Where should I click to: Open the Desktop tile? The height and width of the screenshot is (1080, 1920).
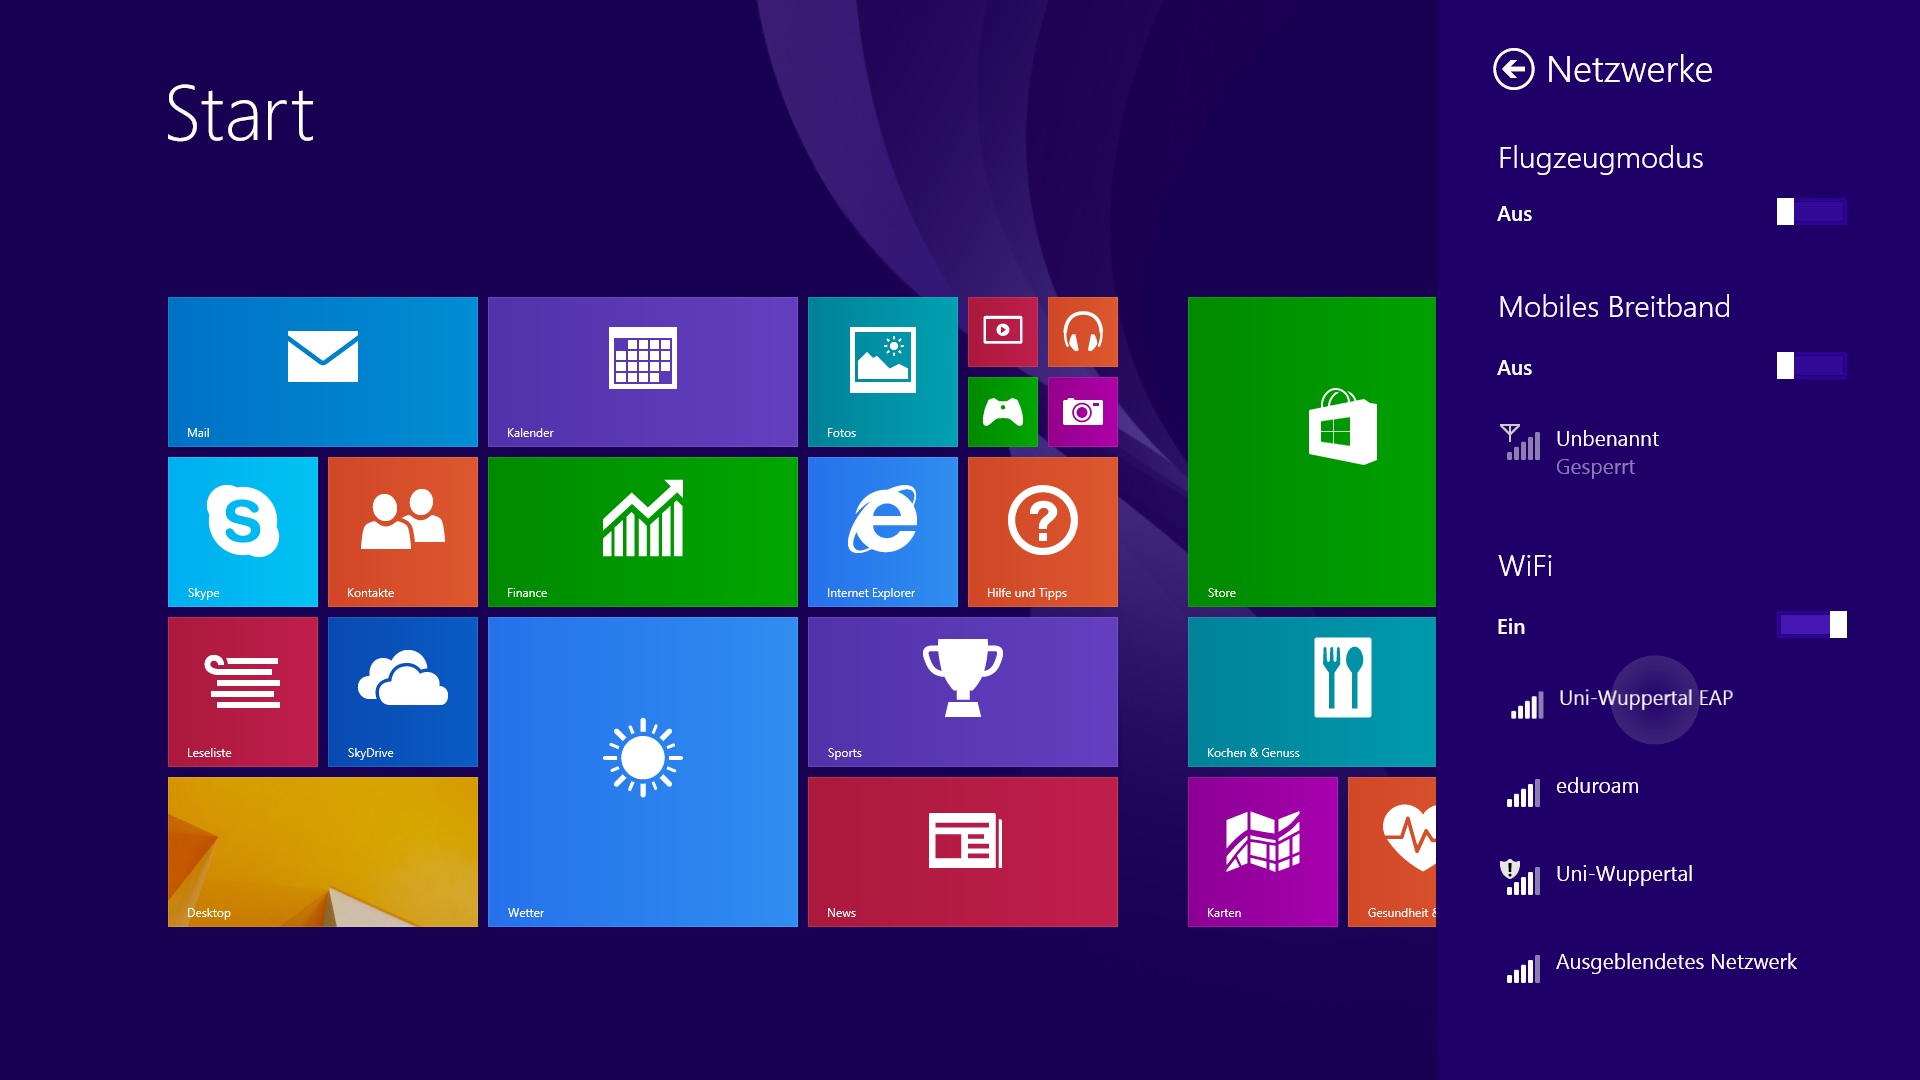(323, 852)
